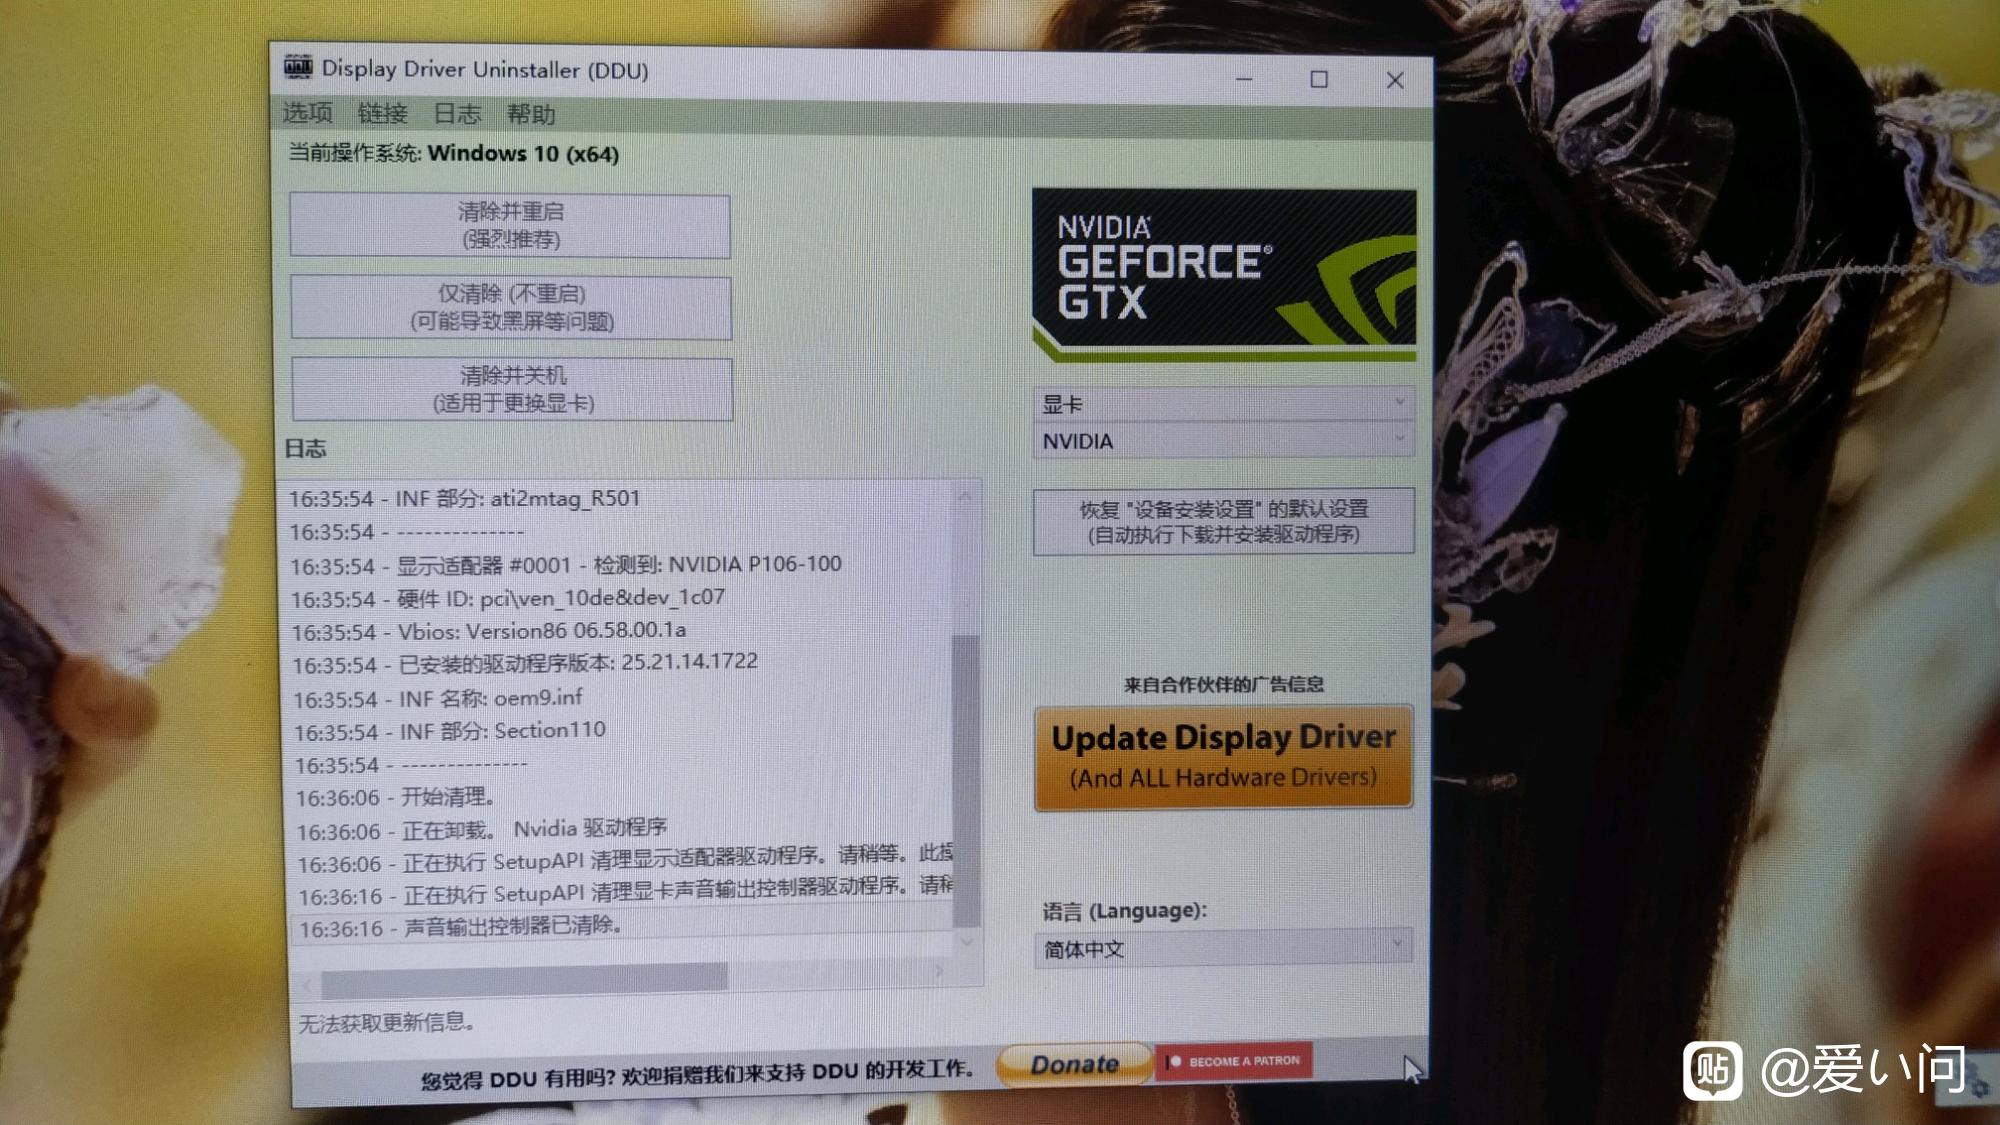Viewport: 2000px width, 1125px height.
Task: Select log line 'INF 名称: oem9.inf'
Action: 438,698
